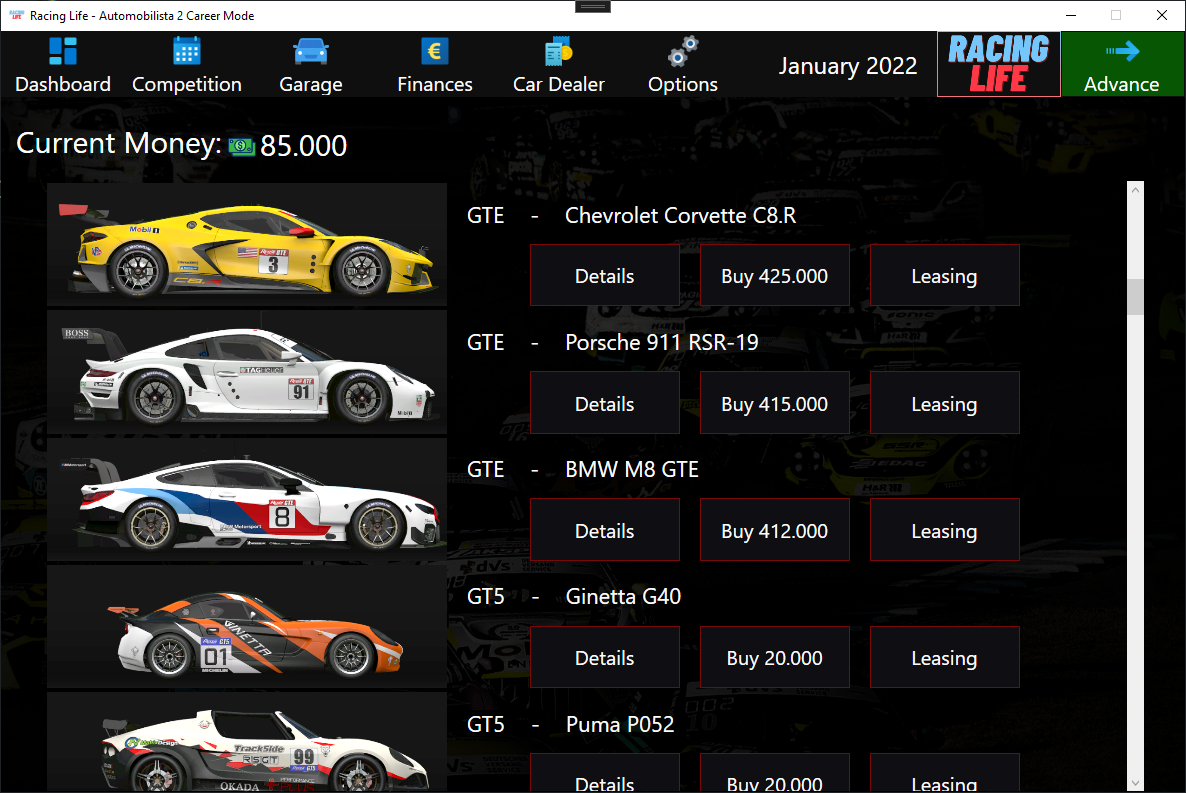
Task: Click the app icon in title bar
Action: coord(16,15)
